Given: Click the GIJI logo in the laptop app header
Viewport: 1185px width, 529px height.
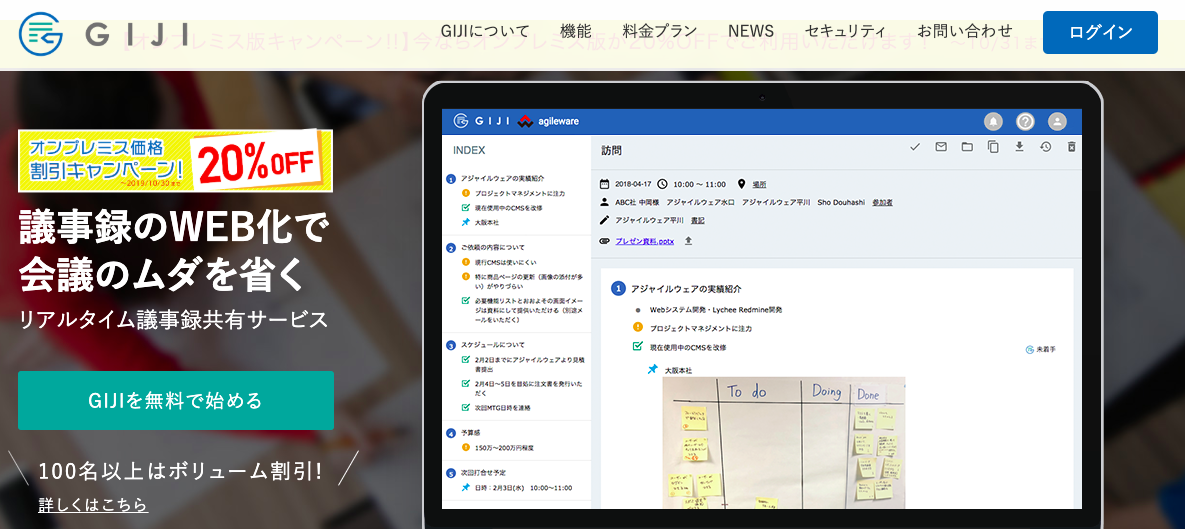Looking at the screenshot, I should (481, 121).
